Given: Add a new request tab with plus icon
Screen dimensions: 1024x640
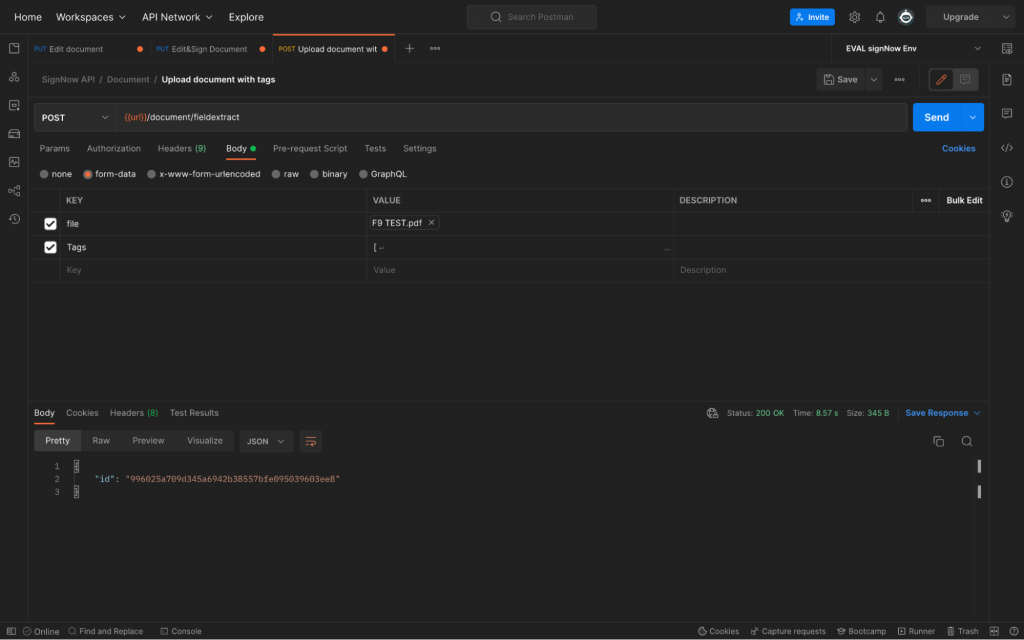Looking at the screenshot, I should click(409, 48).
